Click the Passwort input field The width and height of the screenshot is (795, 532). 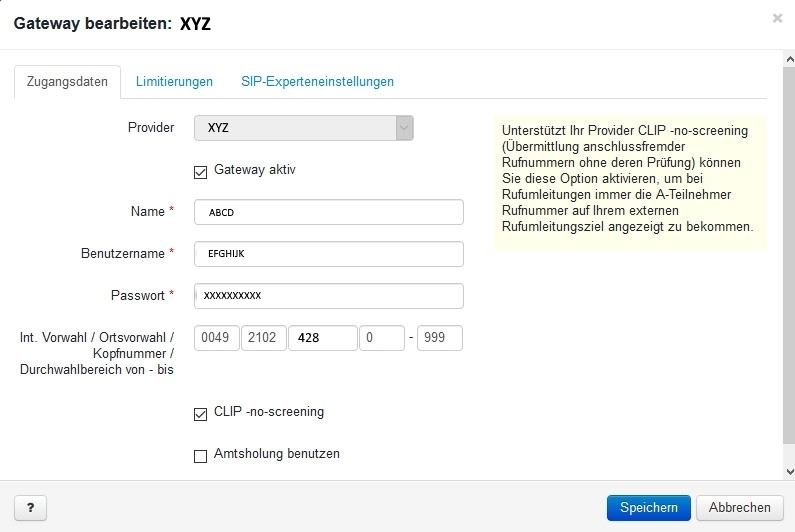click(328, 296)
